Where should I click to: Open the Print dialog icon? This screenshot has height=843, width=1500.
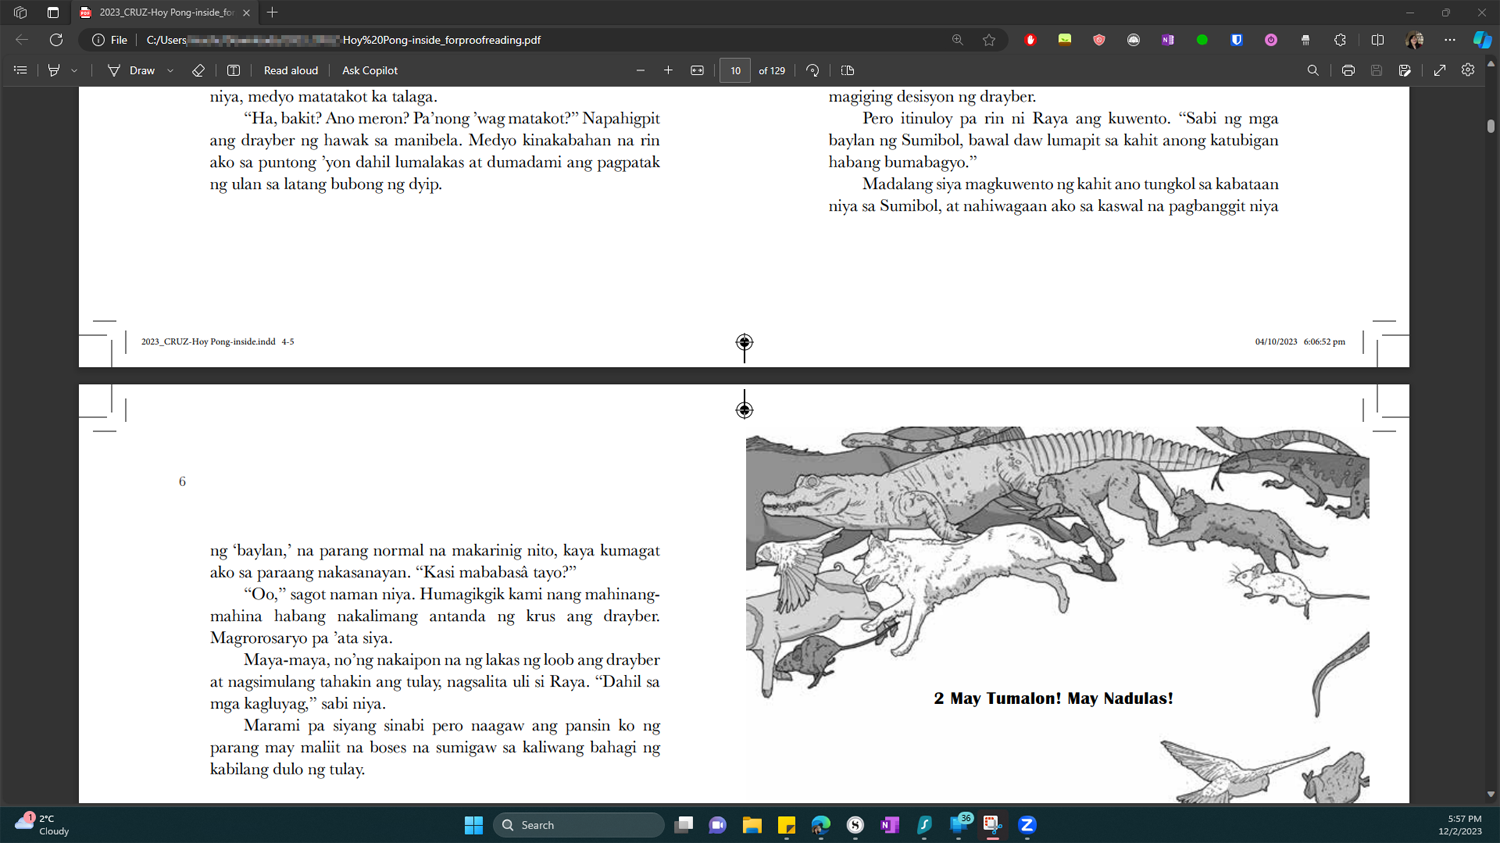coord(1348,71)
